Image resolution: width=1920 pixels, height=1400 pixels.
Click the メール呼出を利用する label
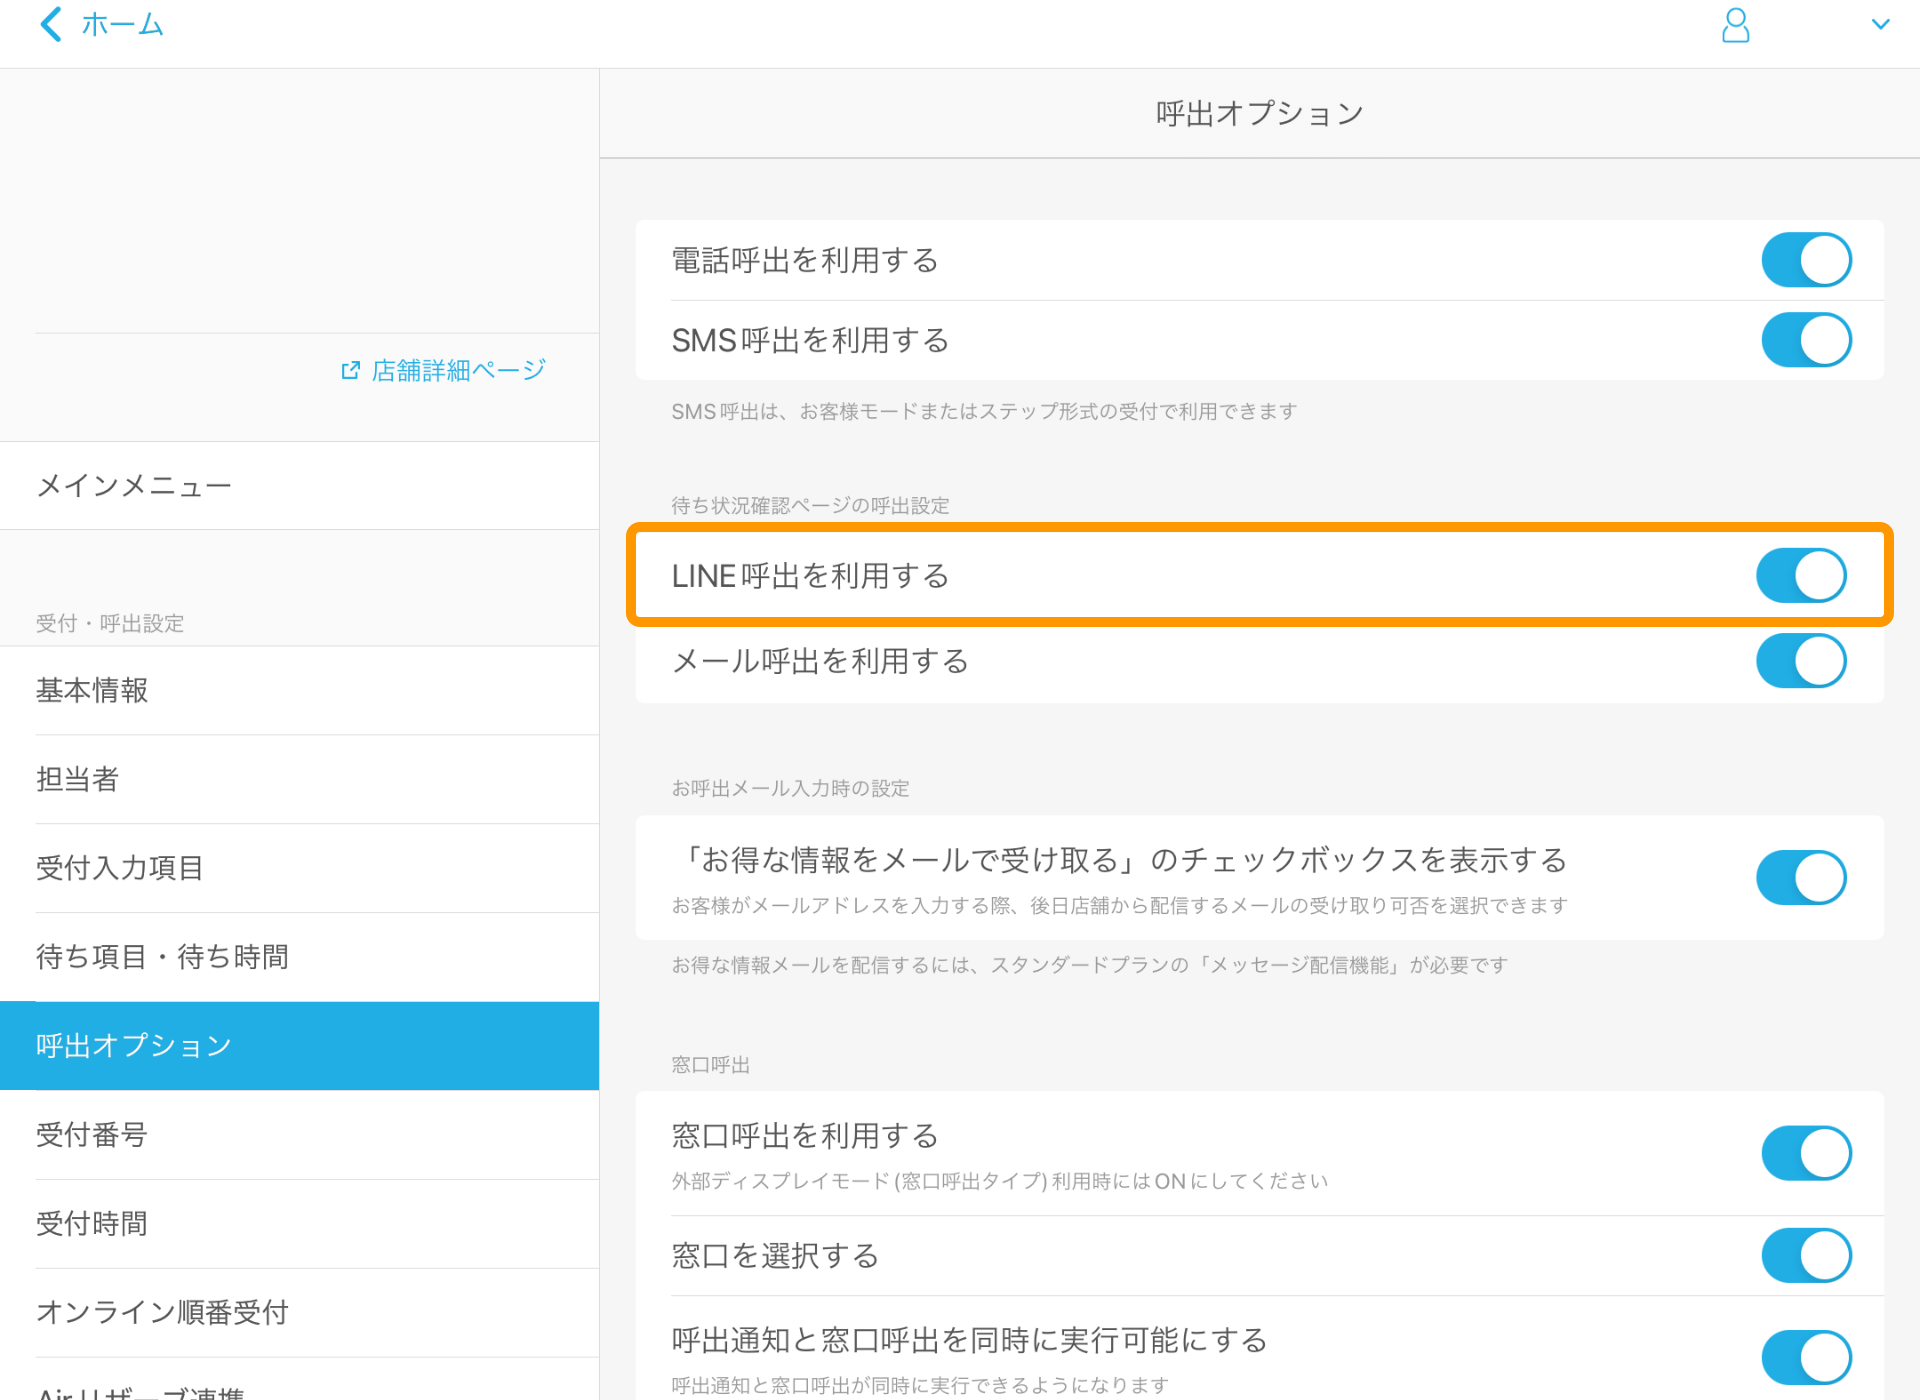pyautogui.click(x=820, y=661)
